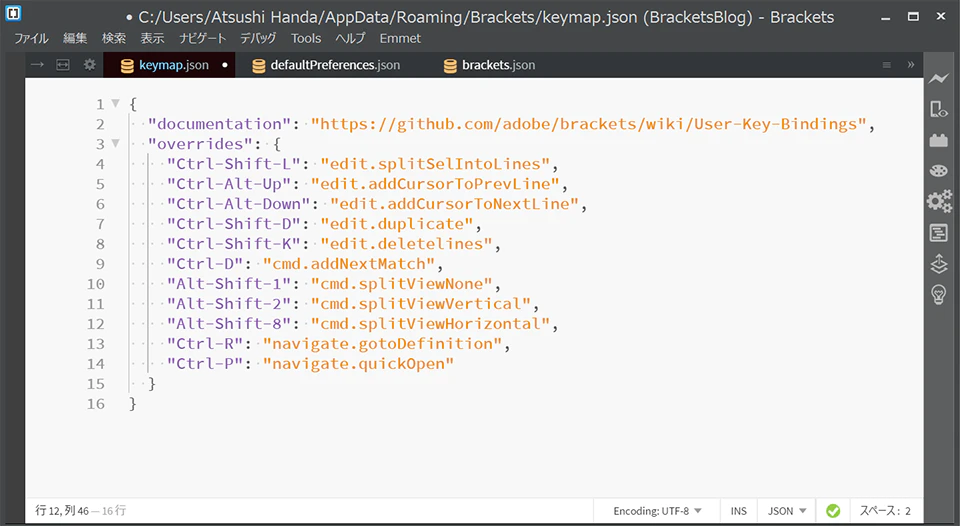Open the ナビゲート menu

pos(202,38)
